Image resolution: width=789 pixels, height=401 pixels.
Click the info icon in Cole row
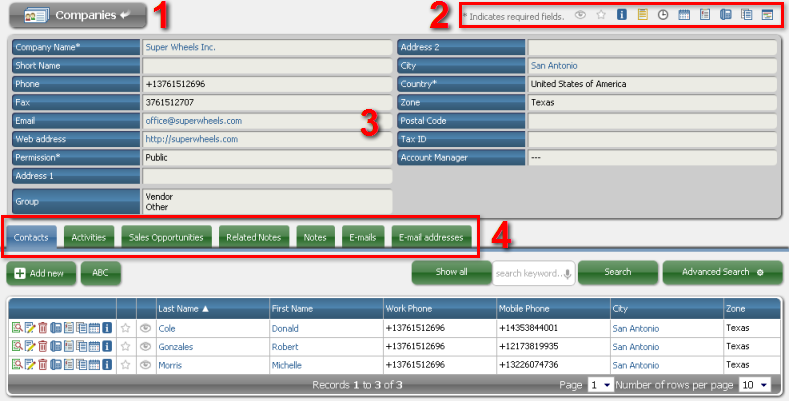pyautogui.click(x=107, y=327)
